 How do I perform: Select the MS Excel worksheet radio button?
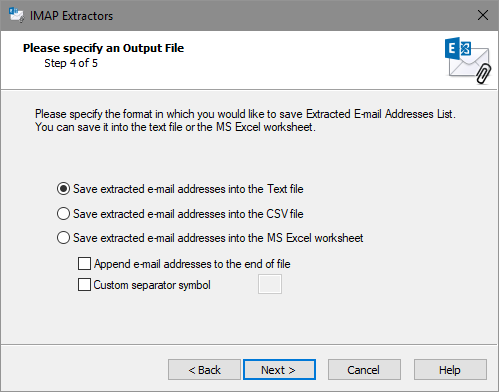click(63, 238)
